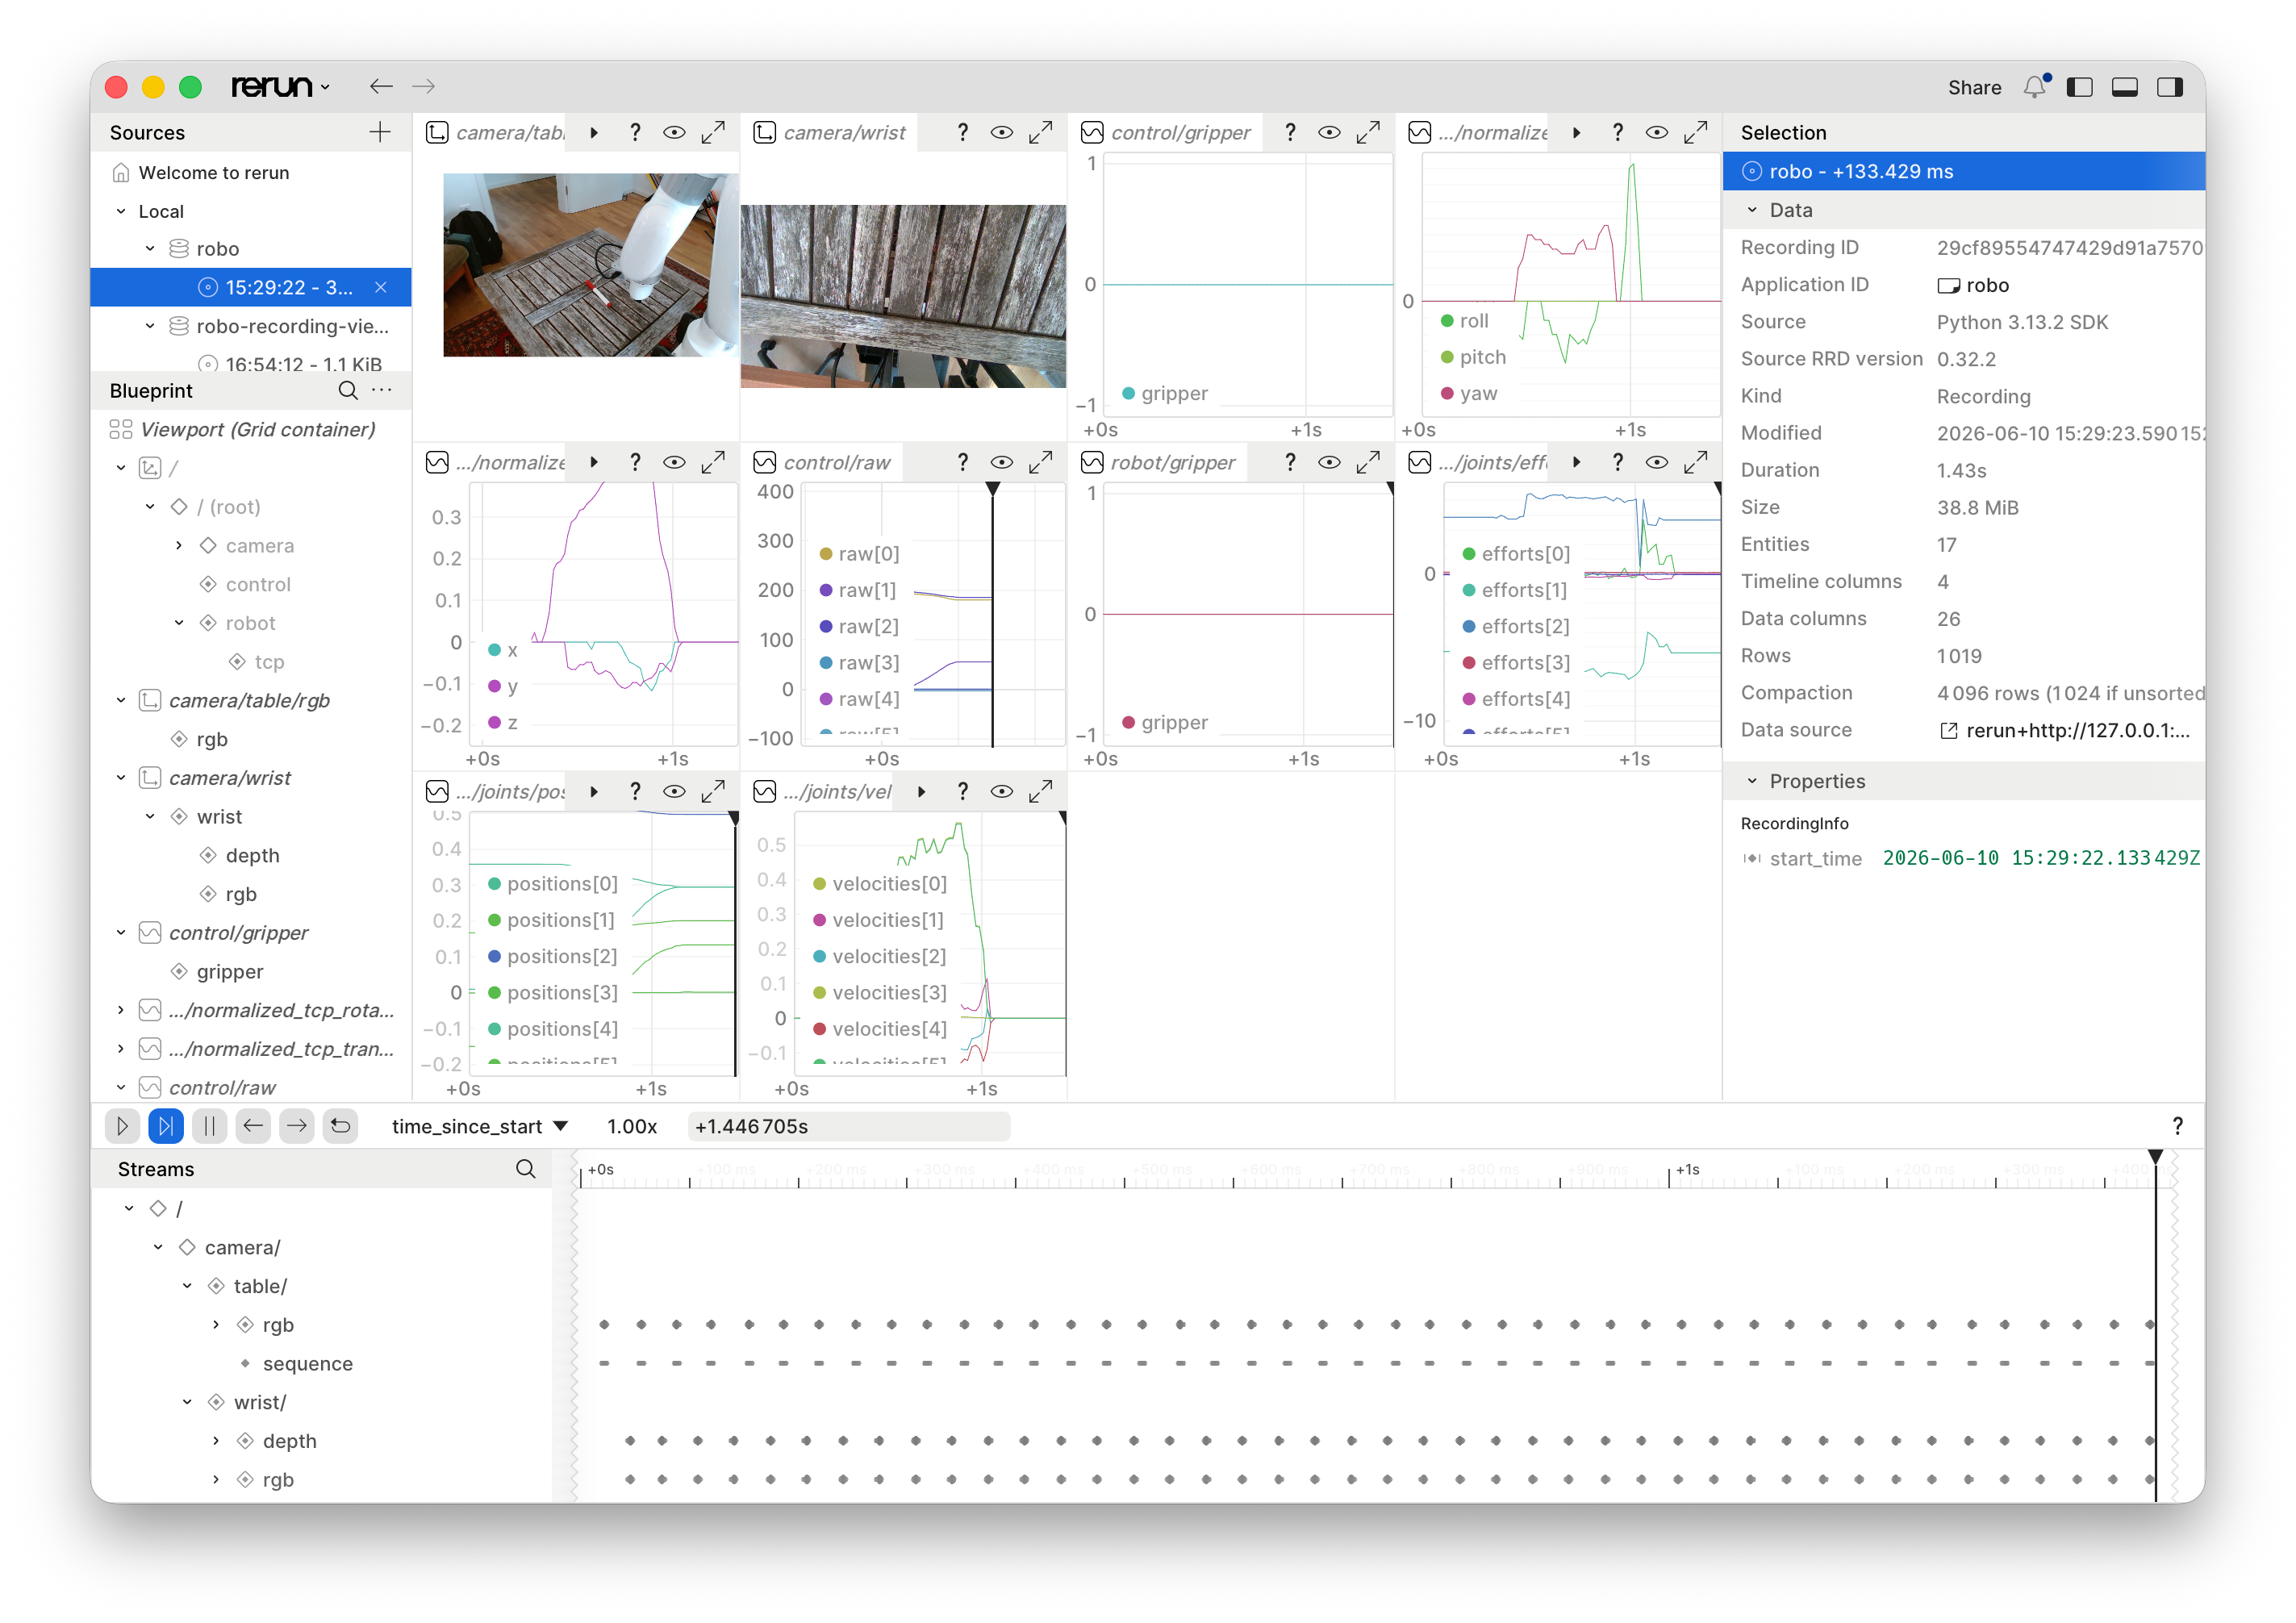This screenshot has width=2296, height=1623.
Task: Search the Blueprint tree
Action: (x=347, y=390)
